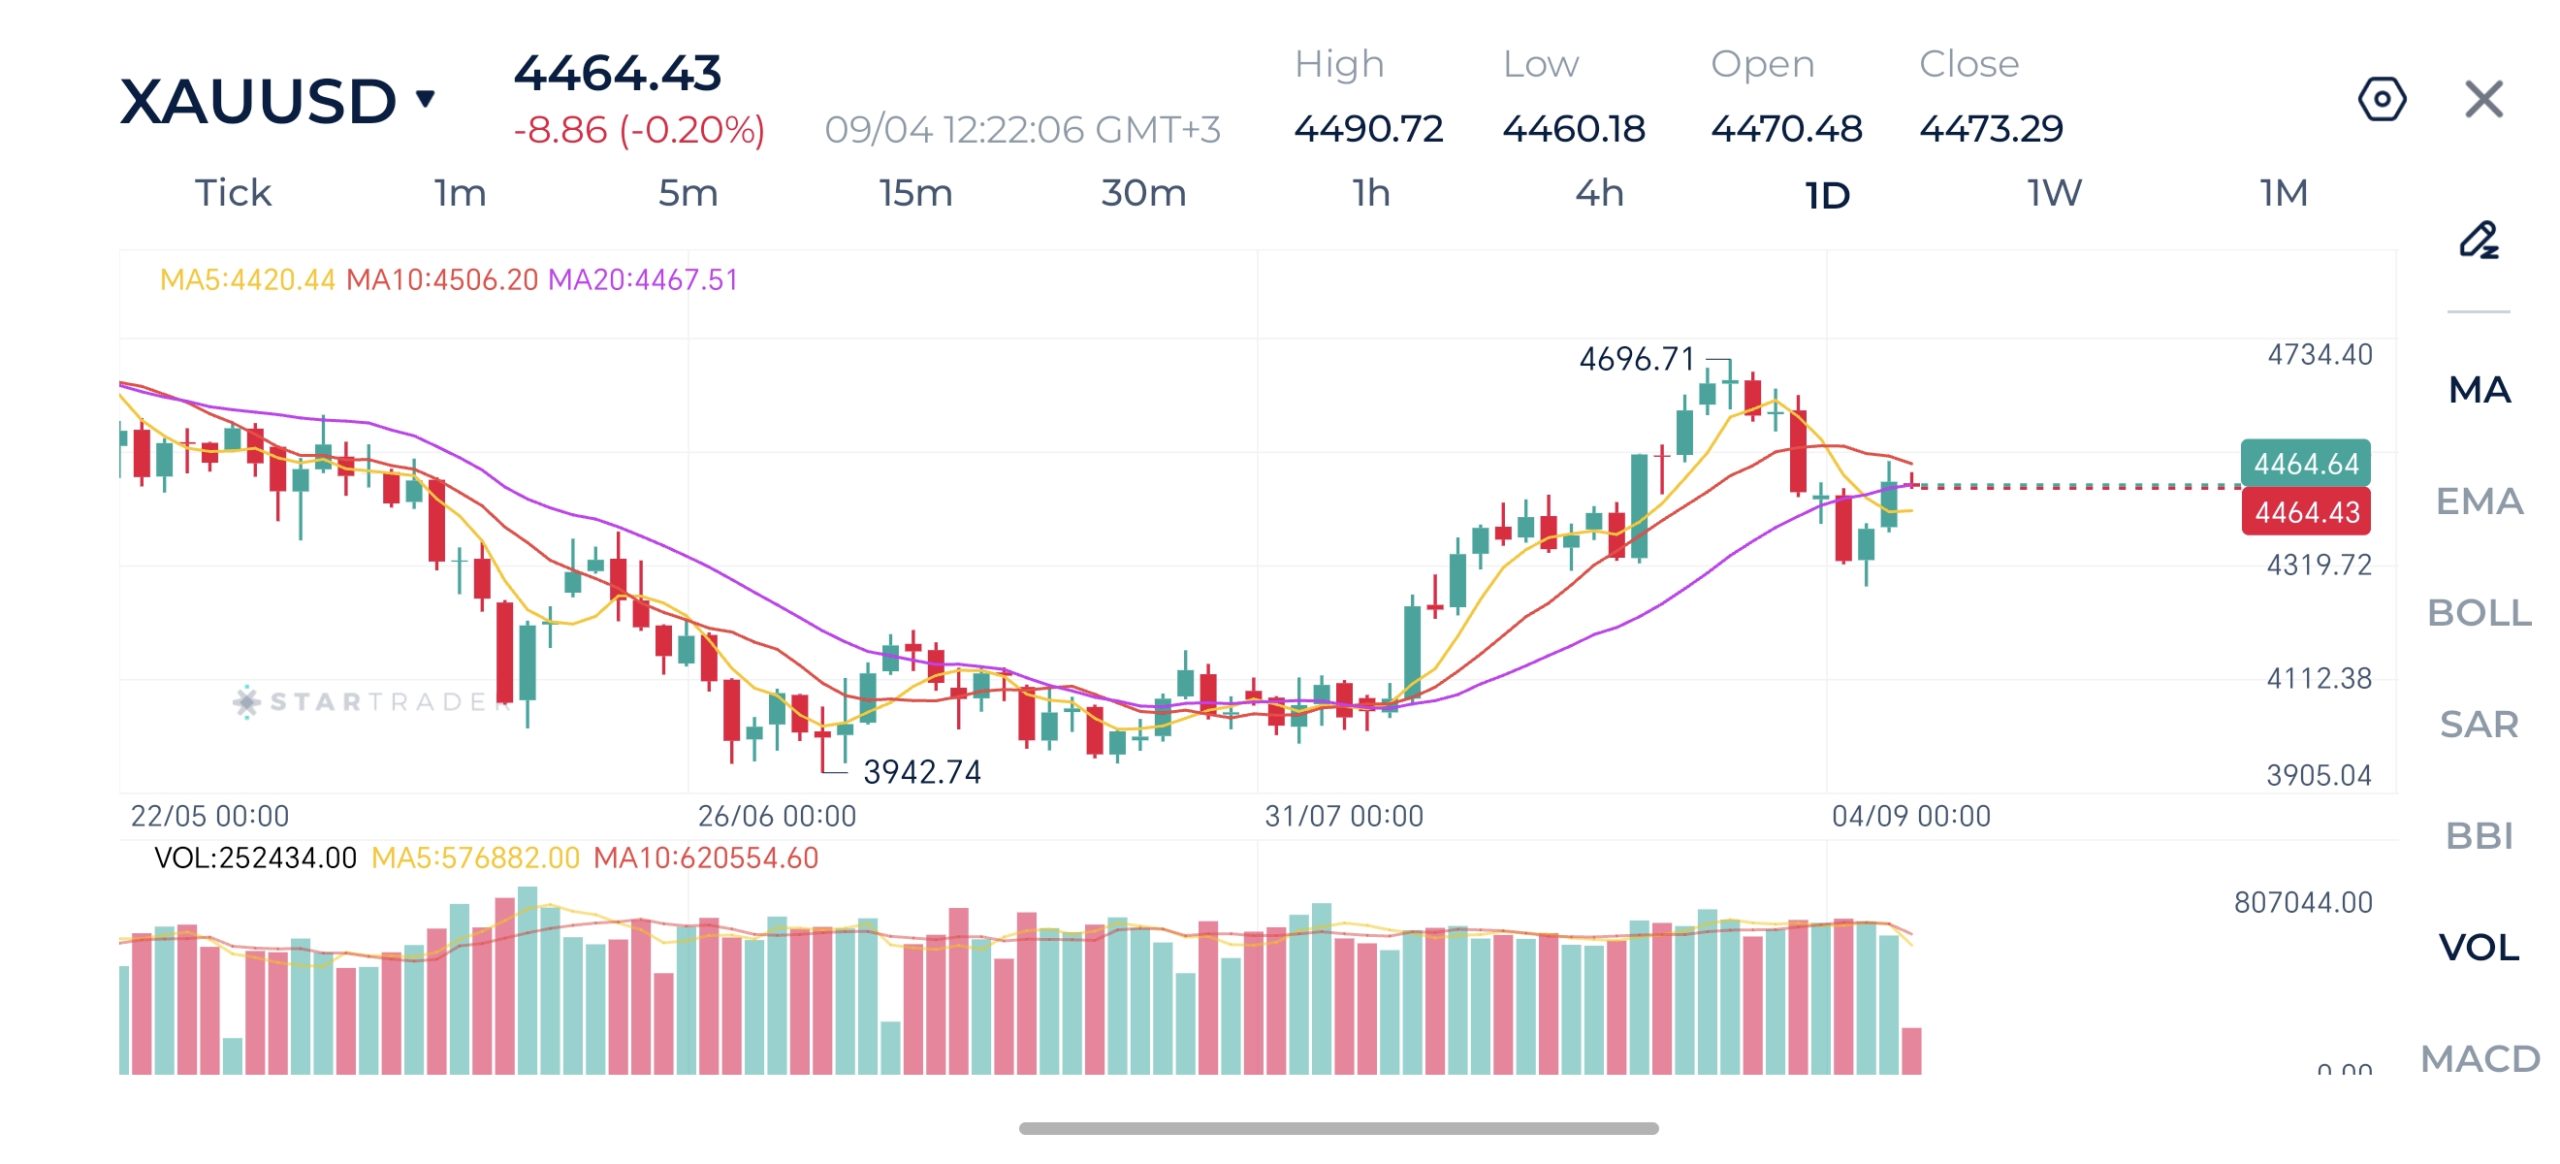Toggle the VOL sub-indicator
The image size is (2560, 1164).
pos(2479,947)
